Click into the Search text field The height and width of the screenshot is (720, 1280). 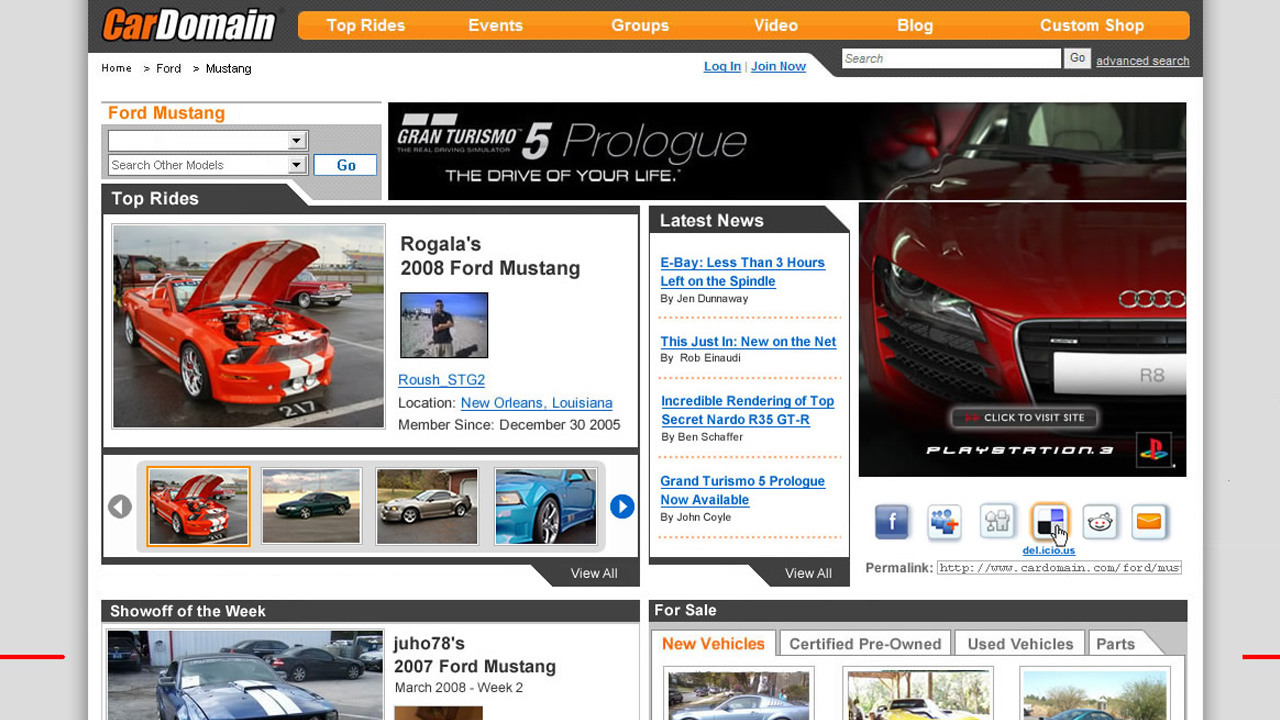tap(950, 59)
